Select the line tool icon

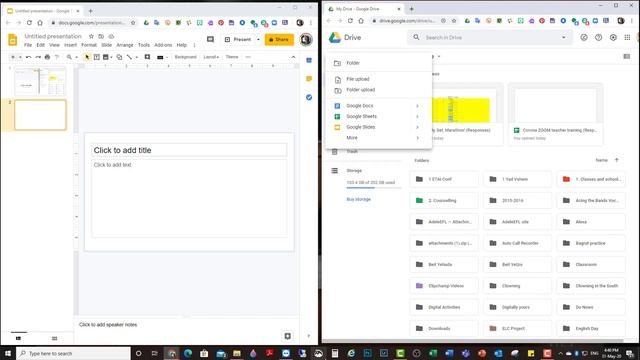point(129,57)
